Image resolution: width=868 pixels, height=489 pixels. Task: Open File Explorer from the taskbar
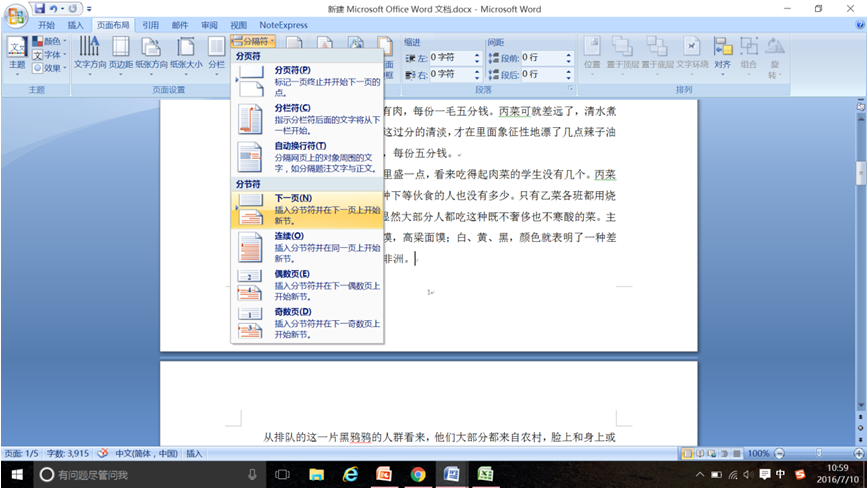pos(317,475)
